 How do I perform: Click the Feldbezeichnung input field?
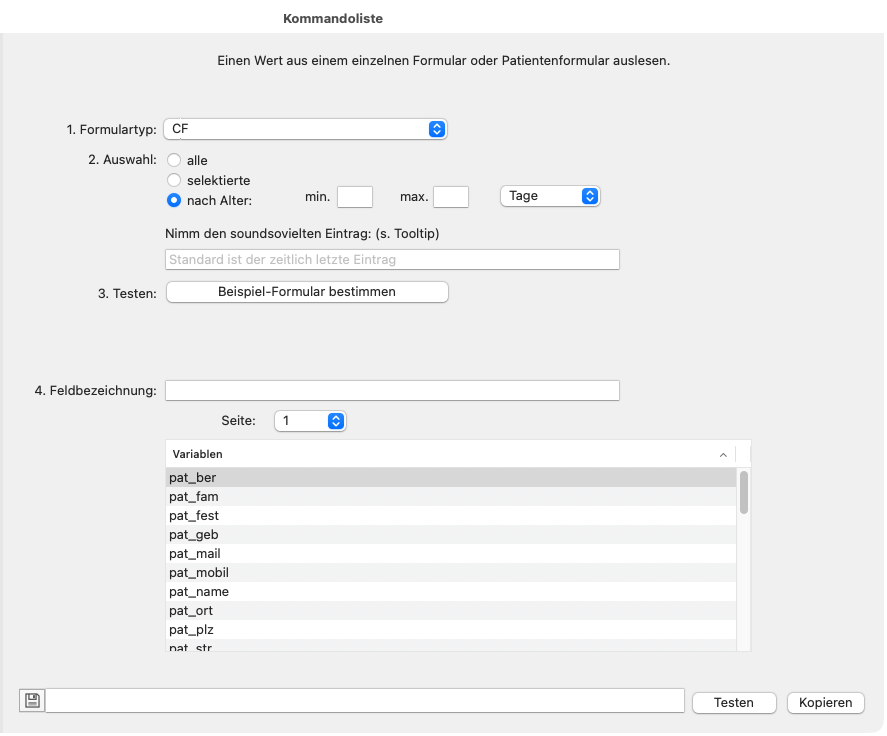coord(392,390)
